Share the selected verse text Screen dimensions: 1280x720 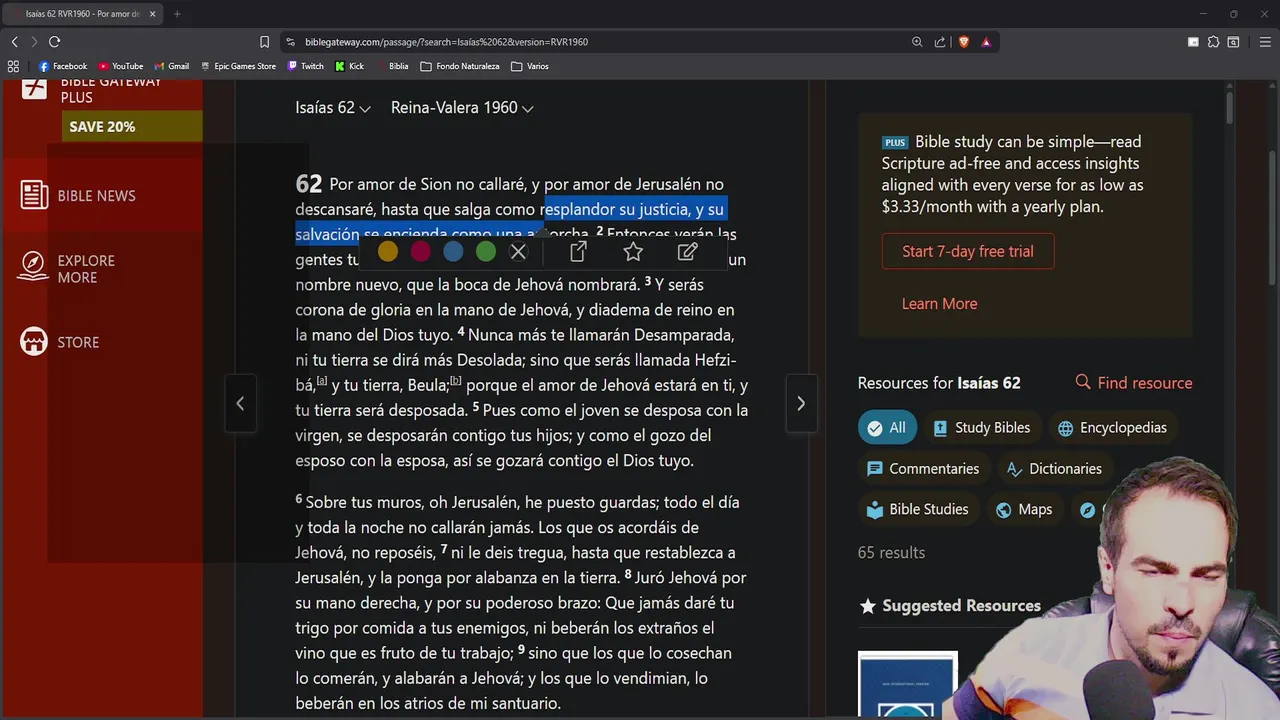click(x=578, y=252)
